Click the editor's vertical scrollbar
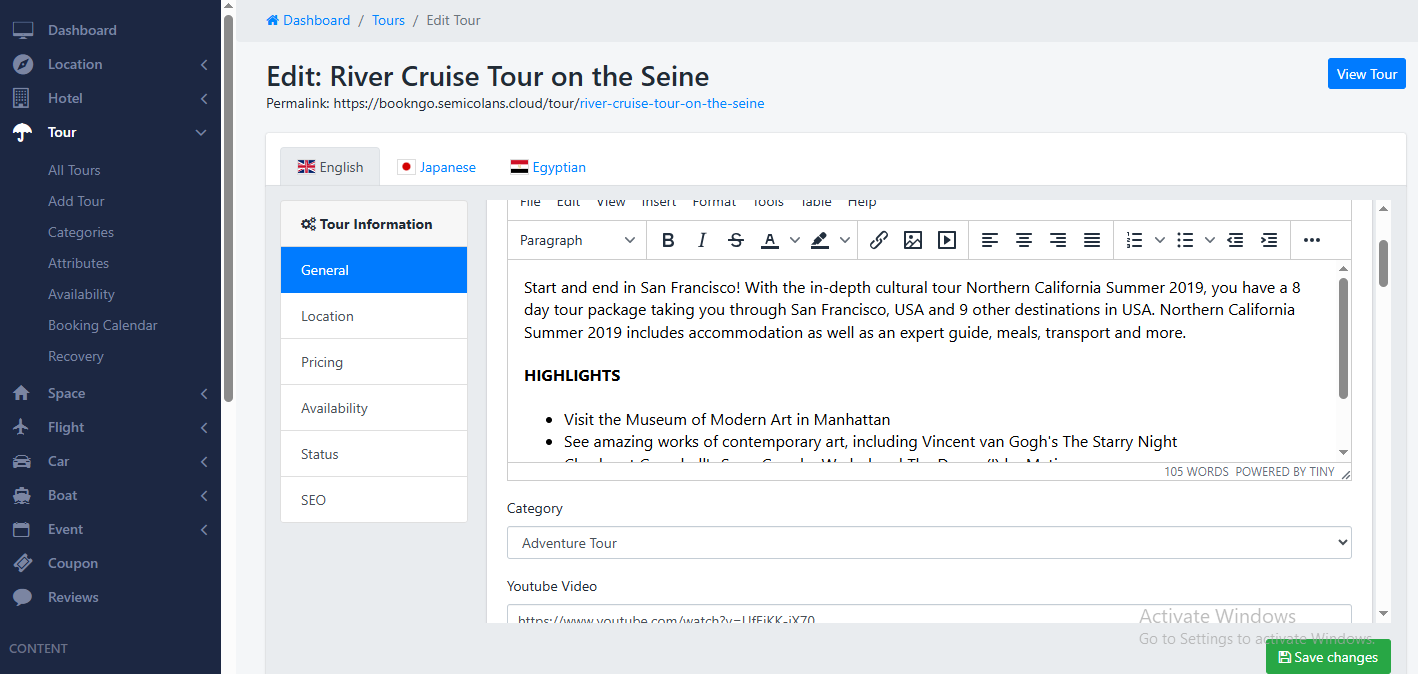 tap(1344, 340)
